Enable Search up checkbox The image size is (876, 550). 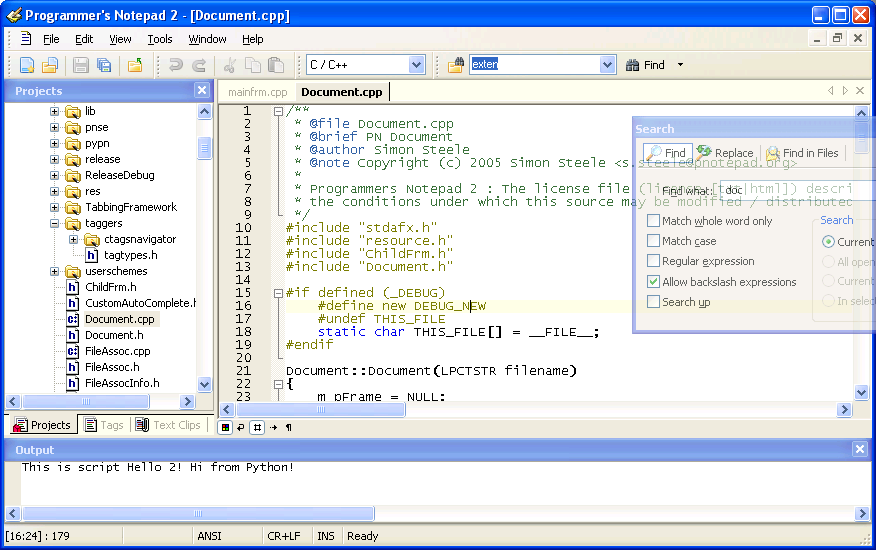coord(653,301)
